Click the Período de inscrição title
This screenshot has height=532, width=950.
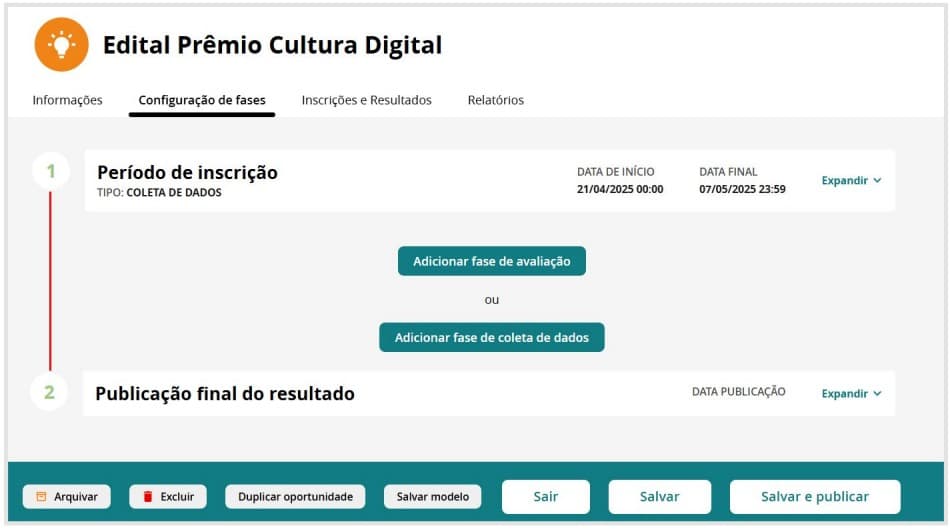187,172
